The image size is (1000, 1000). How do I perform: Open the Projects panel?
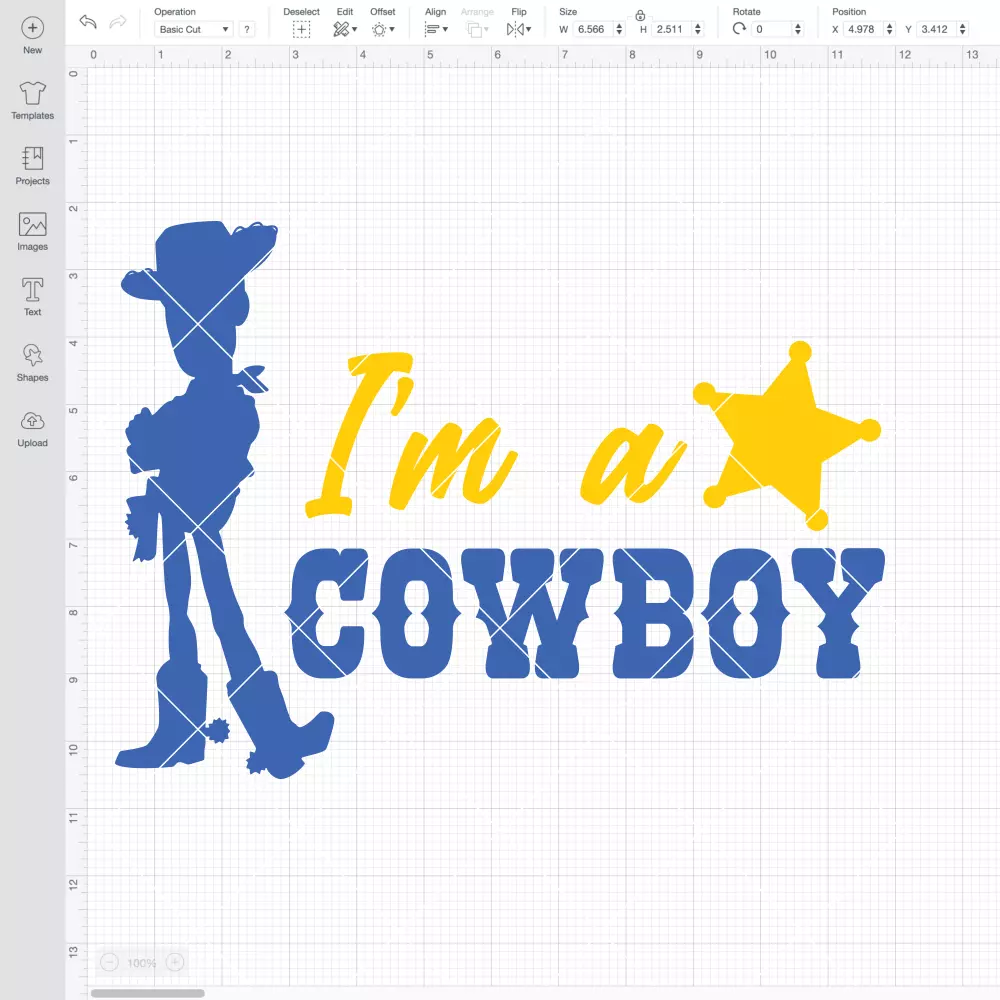pos(33,166)
